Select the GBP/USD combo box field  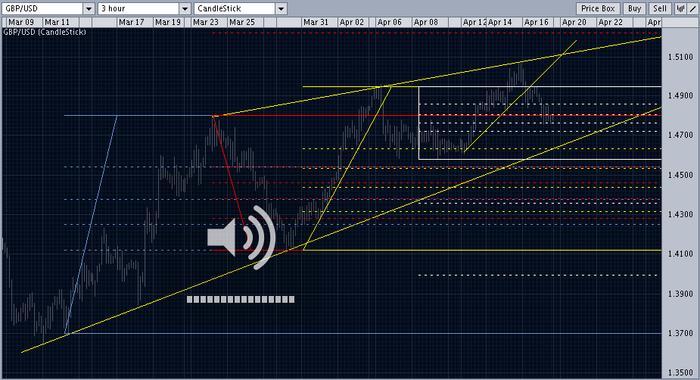point(42,8)
